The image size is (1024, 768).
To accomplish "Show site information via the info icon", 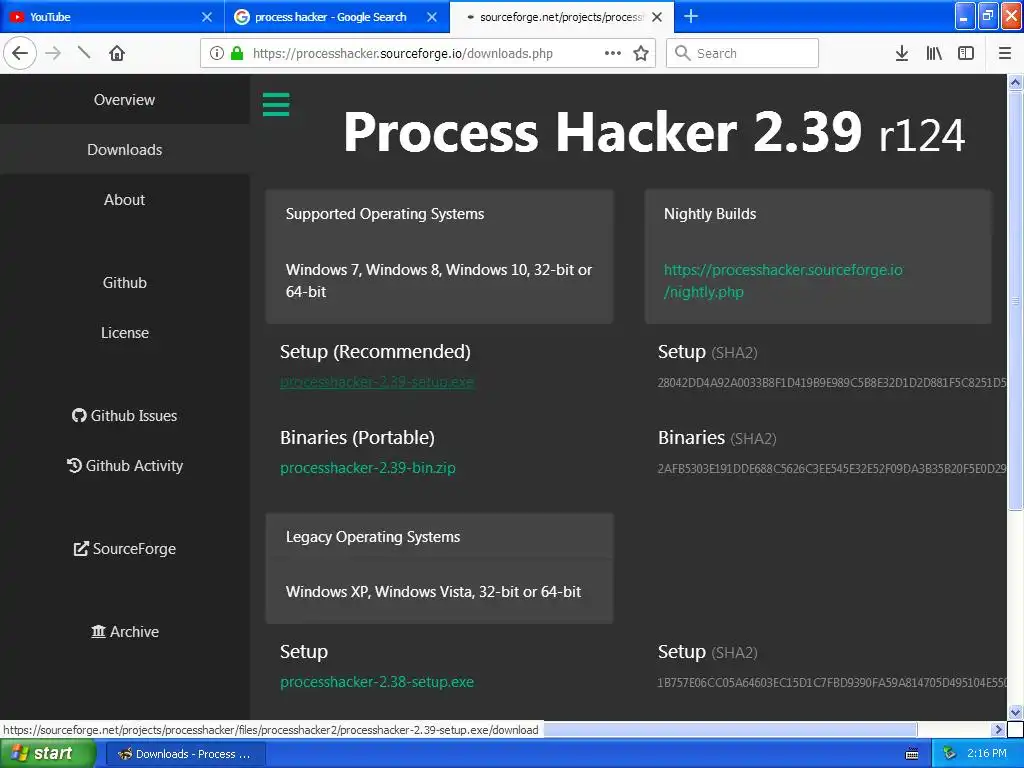I will [x=217, y=53].
